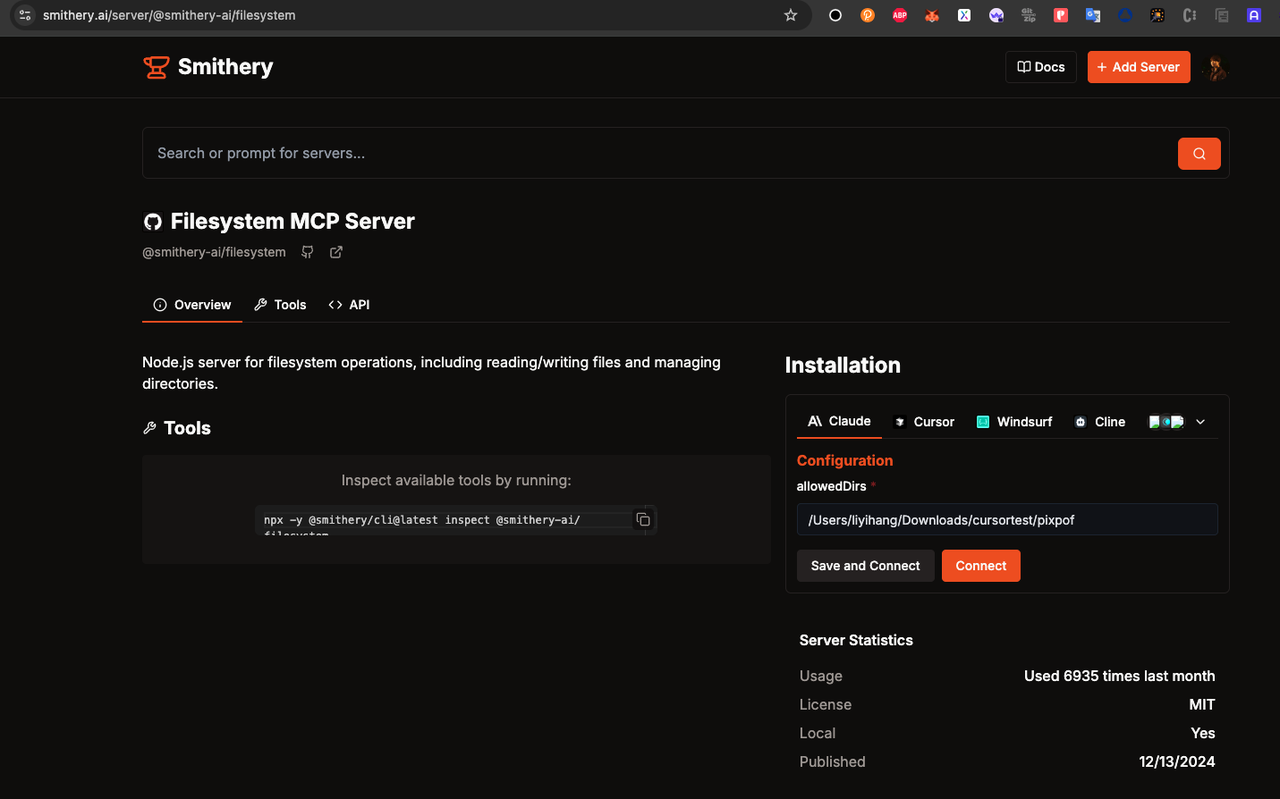Open the red P extension icon

[x=1061, y=15]
